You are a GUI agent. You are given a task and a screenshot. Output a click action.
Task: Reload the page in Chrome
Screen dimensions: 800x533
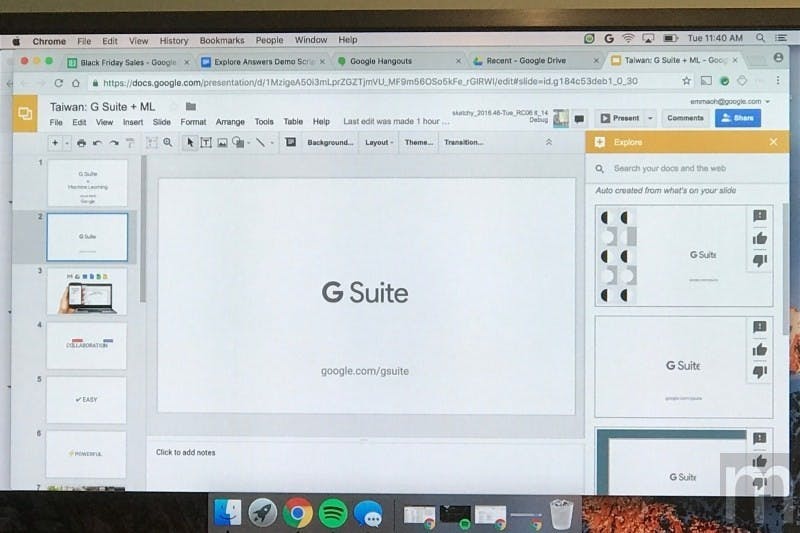[x=58, y=83]
